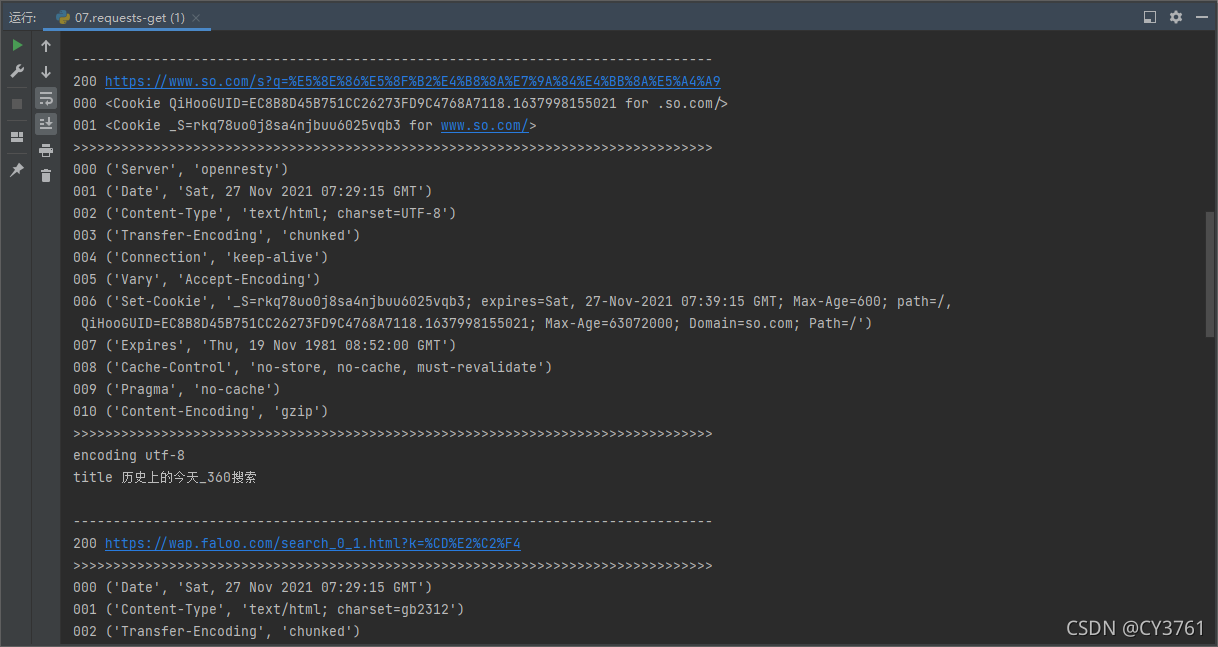Click the title 历史上的今天_360搜索 line
The height and width of the screenshot is (647, 1218).
(165, 478)
